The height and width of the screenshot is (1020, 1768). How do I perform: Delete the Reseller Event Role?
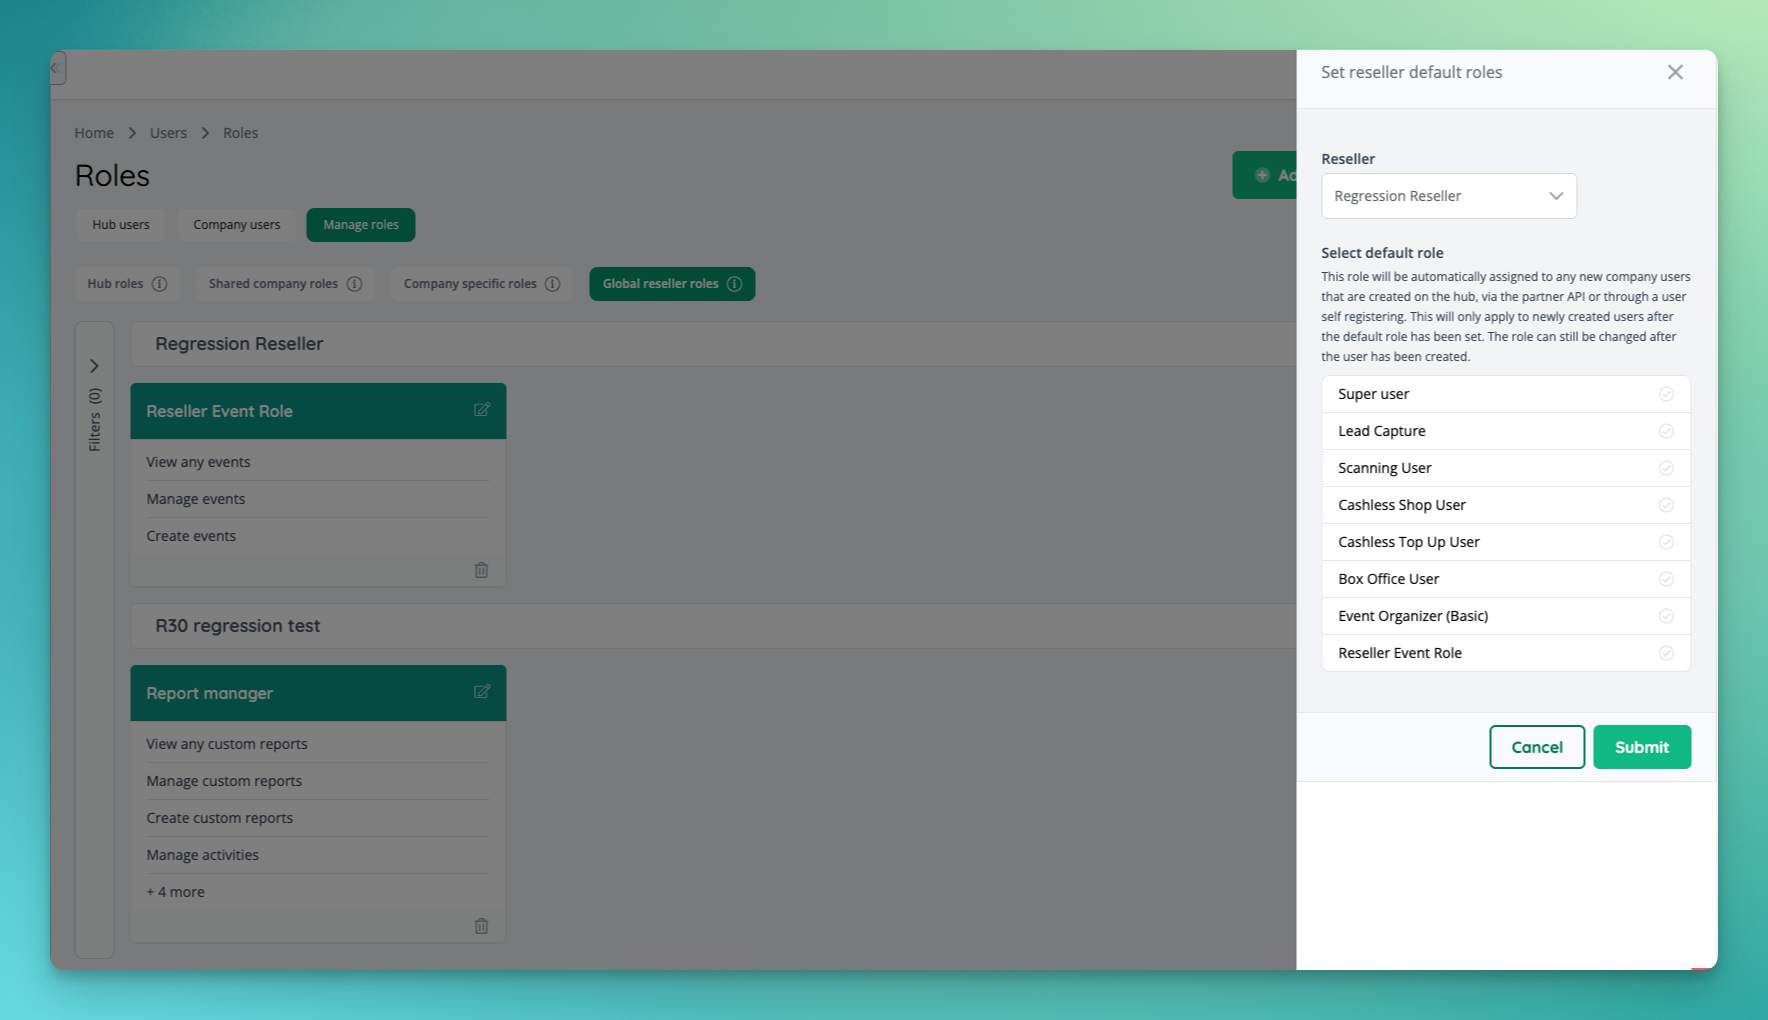pos(481,569)
